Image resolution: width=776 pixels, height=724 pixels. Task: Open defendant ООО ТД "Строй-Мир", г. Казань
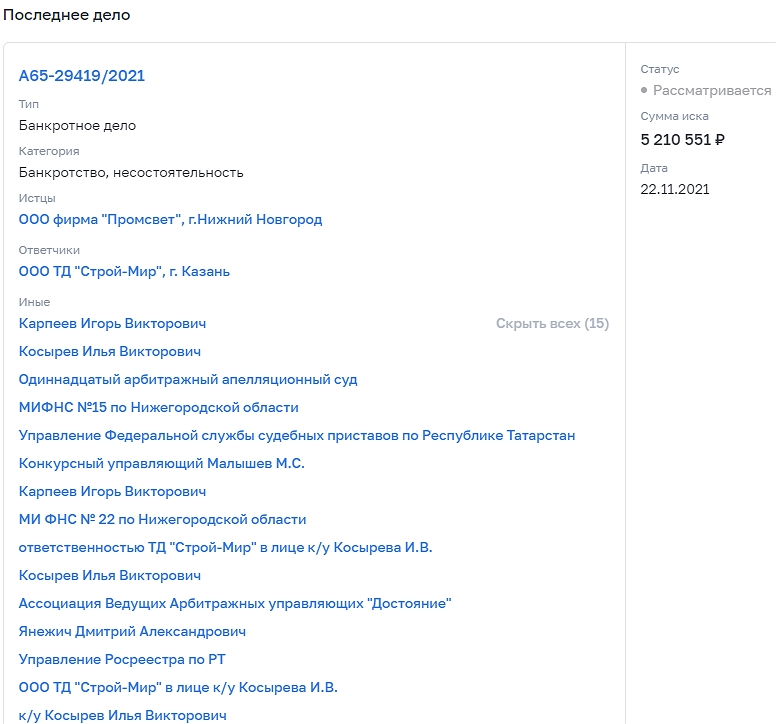point(124,271)
